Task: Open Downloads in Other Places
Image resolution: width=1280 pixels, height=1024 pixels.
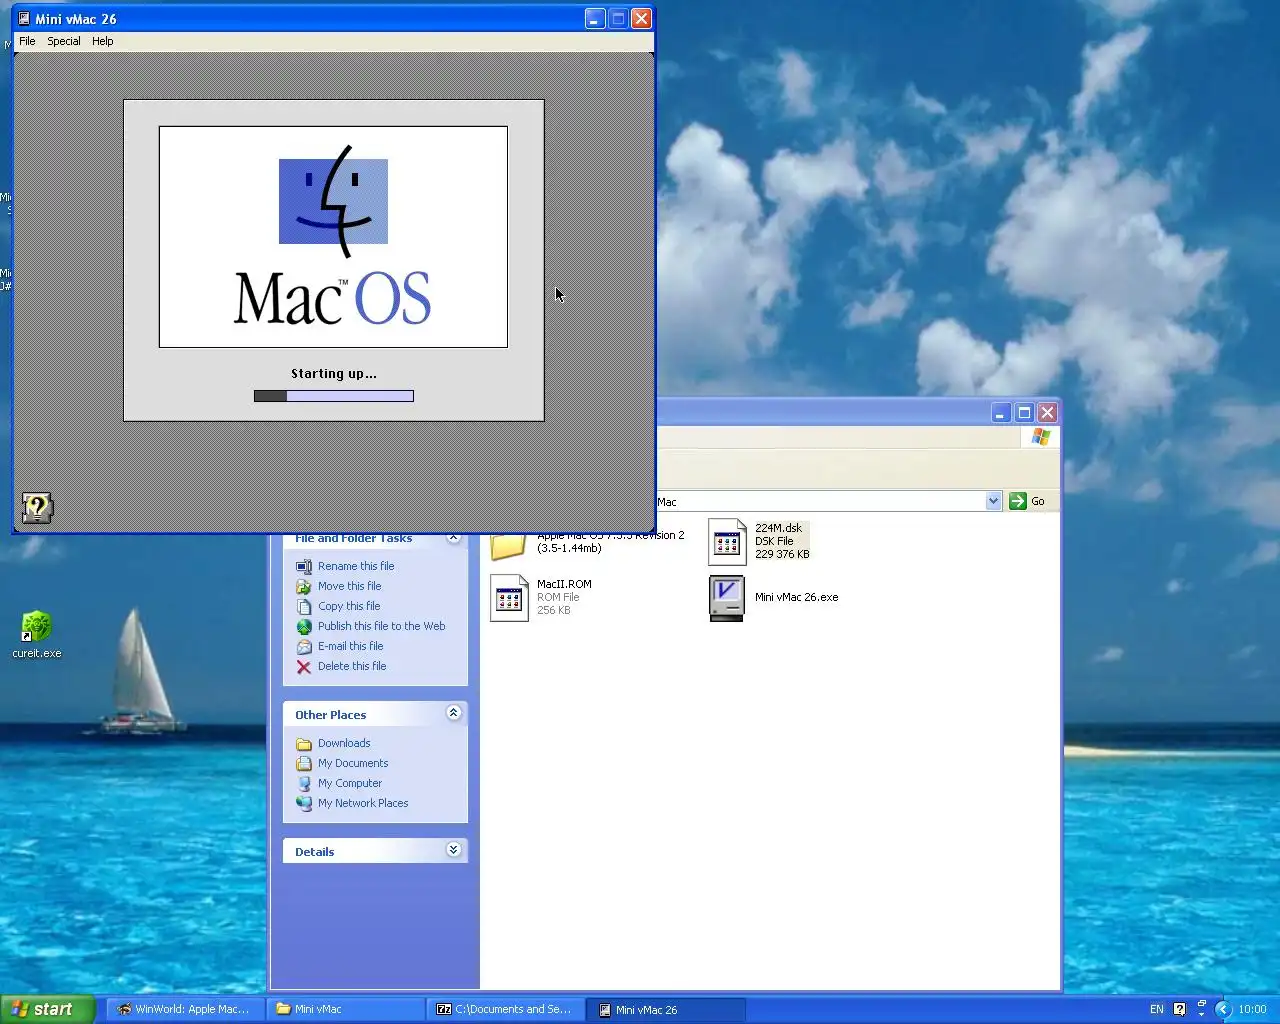Action: click(x=344, y=743)
